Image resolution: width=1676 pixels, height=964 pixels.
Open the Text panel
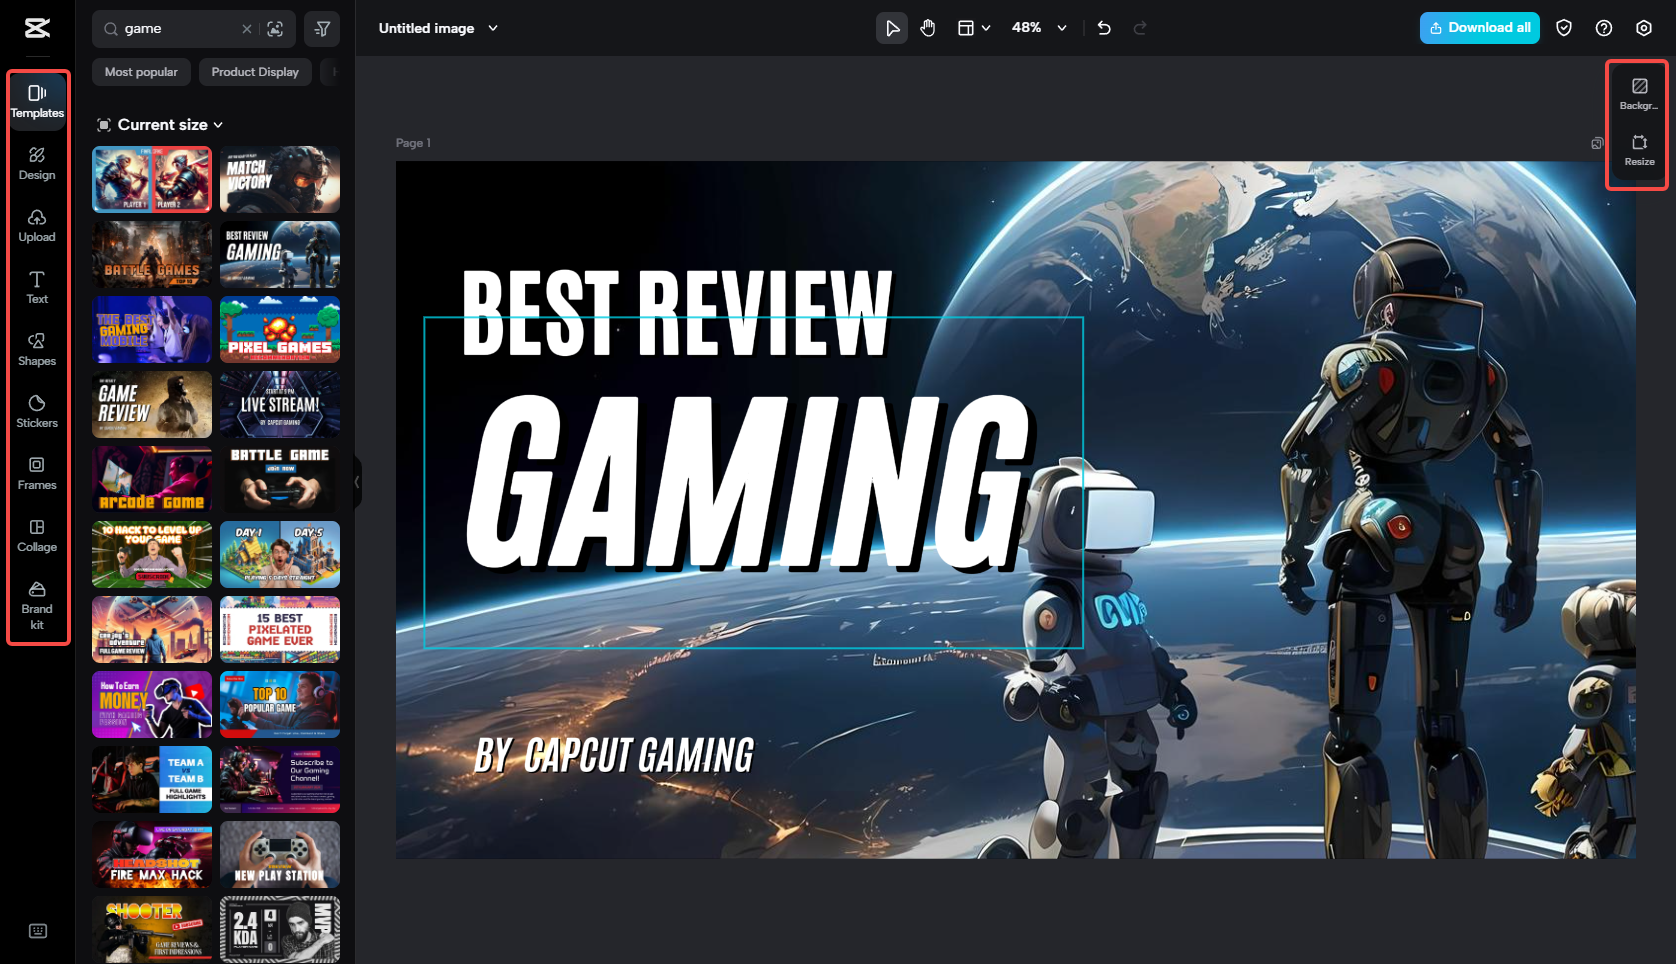(x=37, y=287)
